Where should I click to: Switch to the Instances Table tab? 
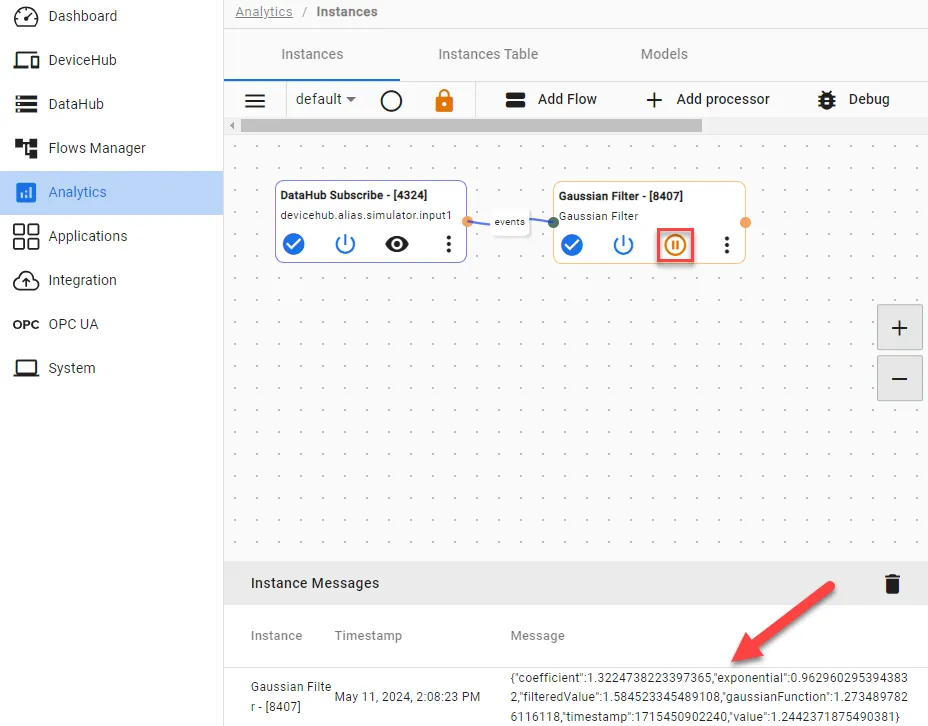click(488, 54)
